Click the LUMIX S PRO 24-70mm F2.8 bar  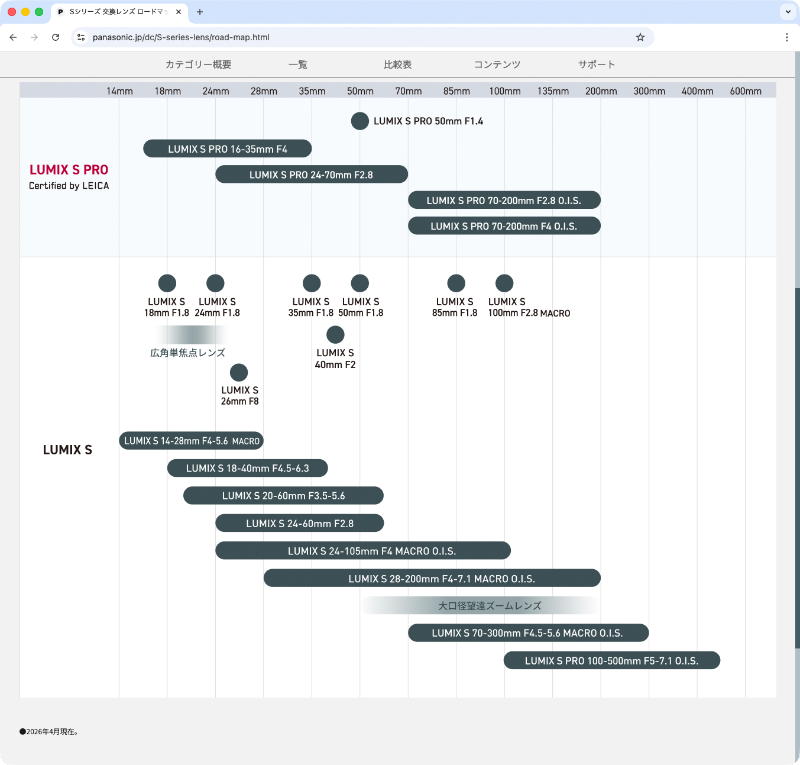pyautogui.click(x=312, y=175)
